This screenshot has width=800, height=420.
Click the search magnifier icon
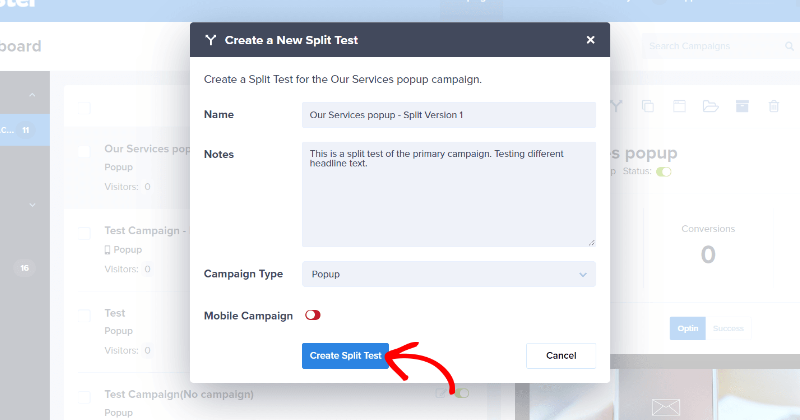(x=790, y=46)
